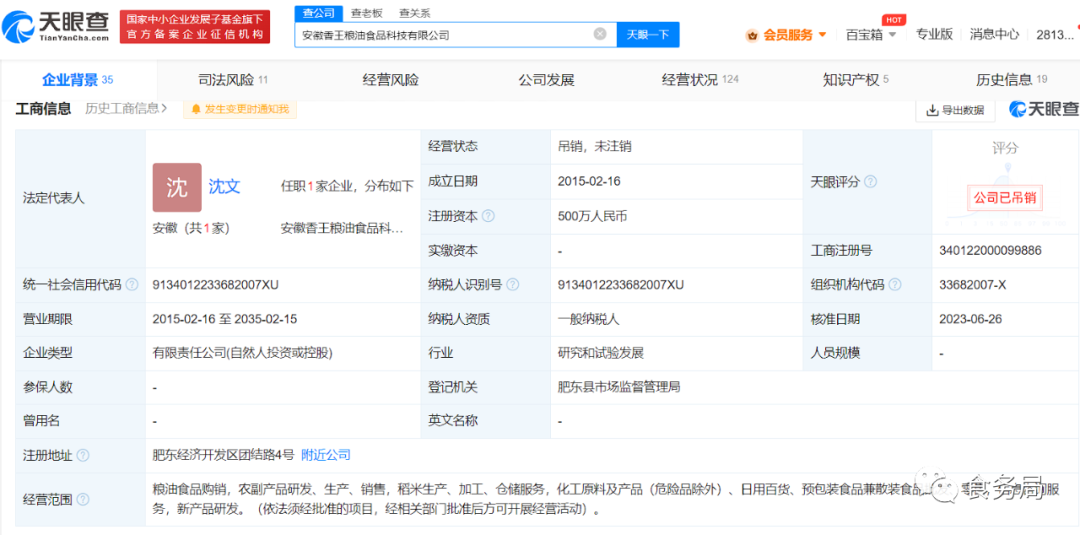Viewport: 1080px width, 535px height.
Task: Open 消息中心
Action: 994,34
